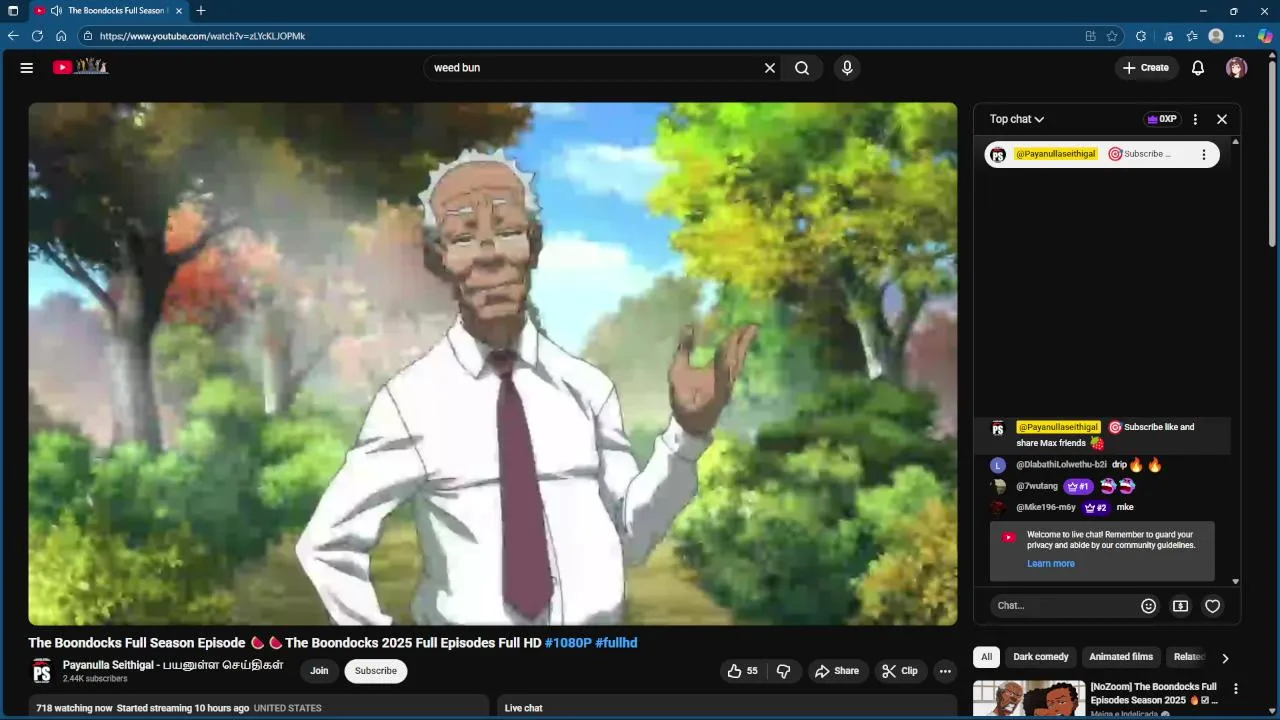Open more actions ellipsis under video

945,671
